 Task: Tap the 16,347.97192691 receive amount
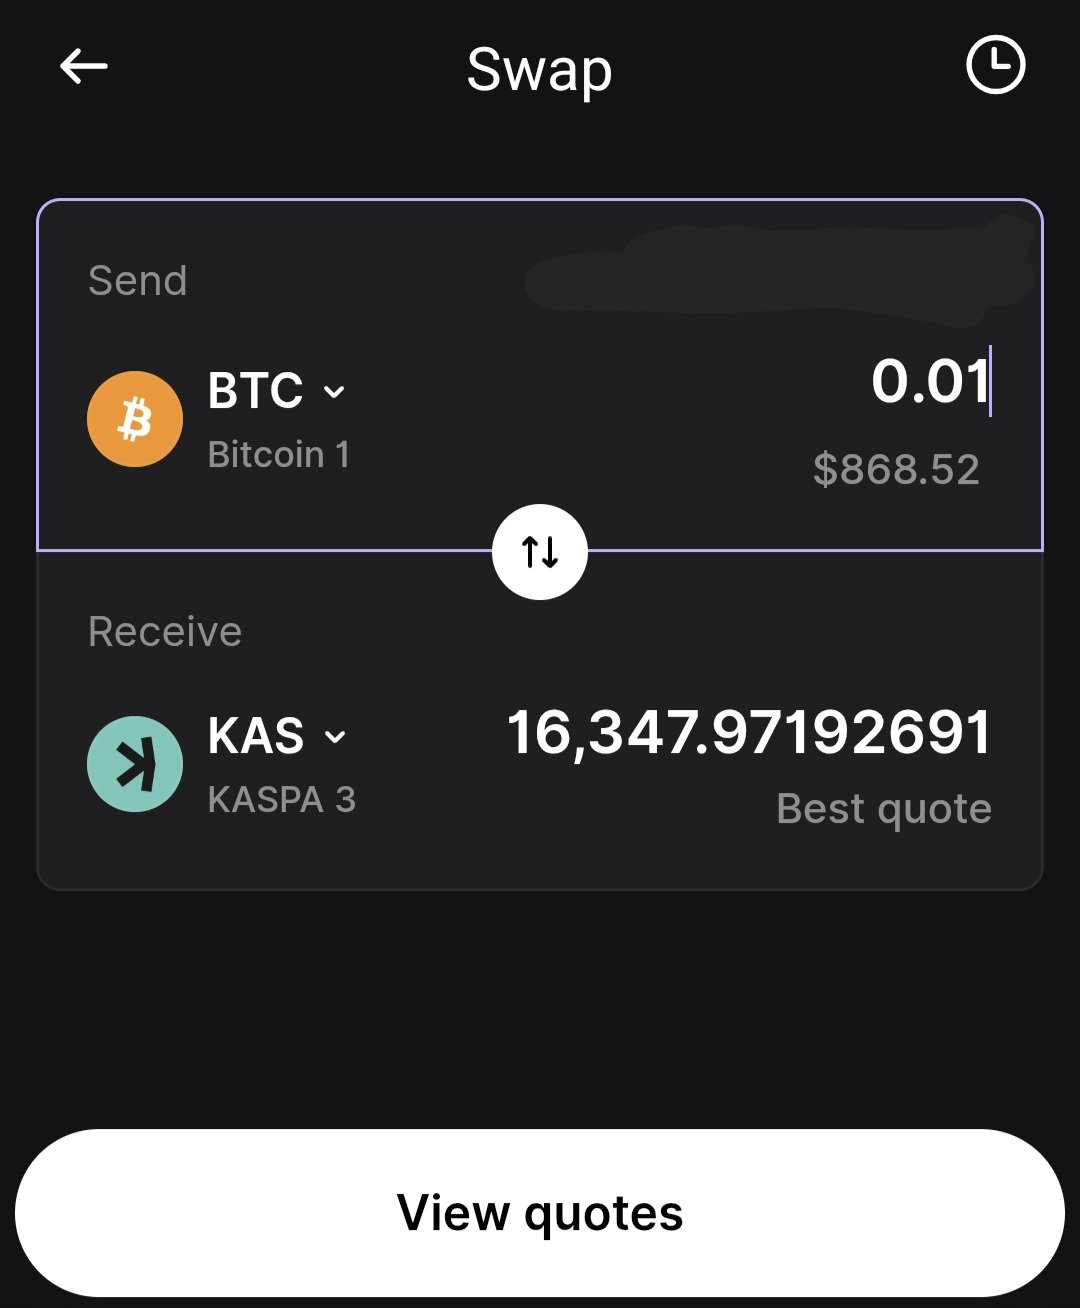click(749, 733)
